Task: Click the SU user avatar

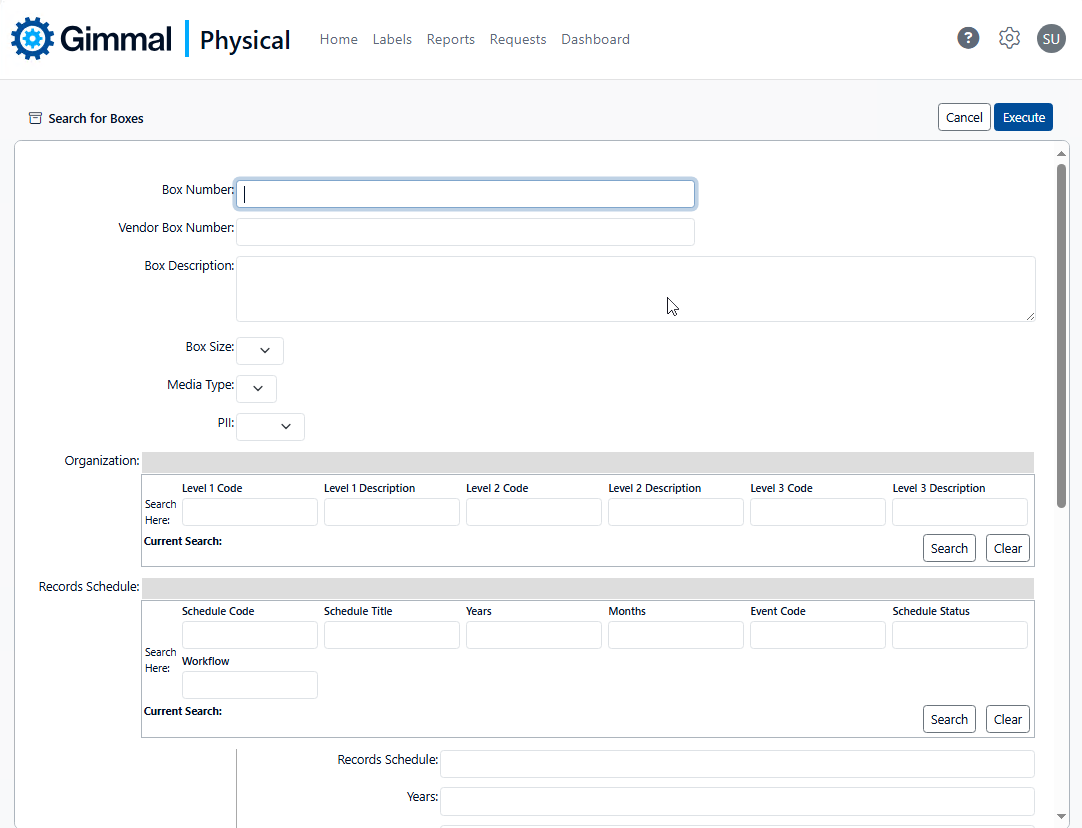Action: click(x=1051, y=39)
